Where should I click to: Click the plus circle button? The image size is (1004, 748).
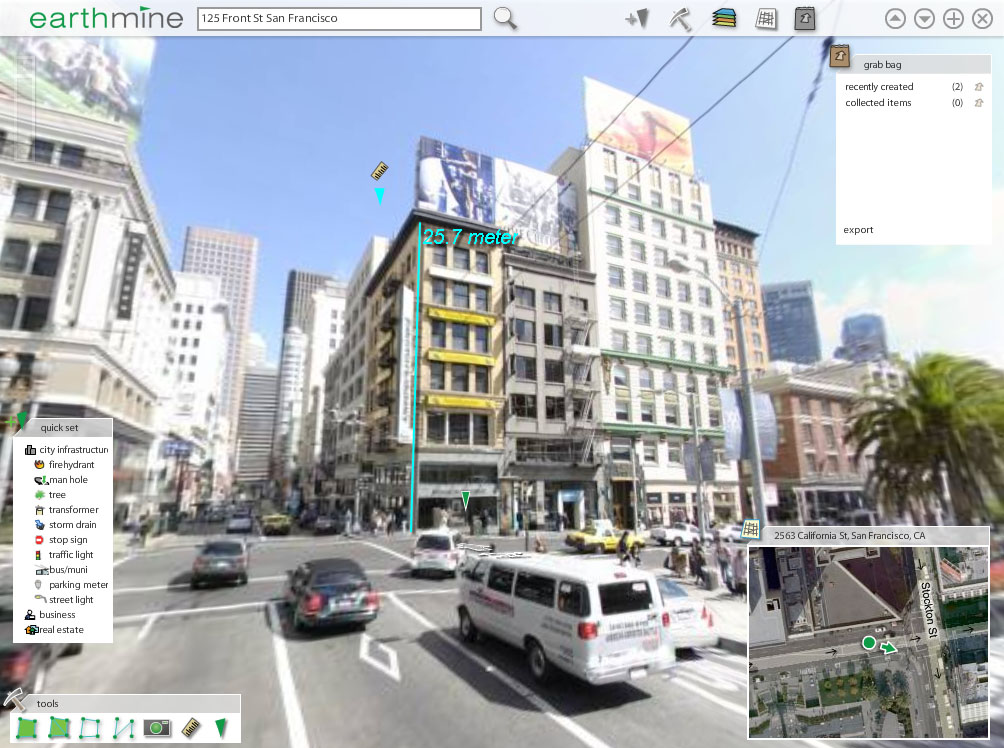pyautogui.click(x=953, y=19)
